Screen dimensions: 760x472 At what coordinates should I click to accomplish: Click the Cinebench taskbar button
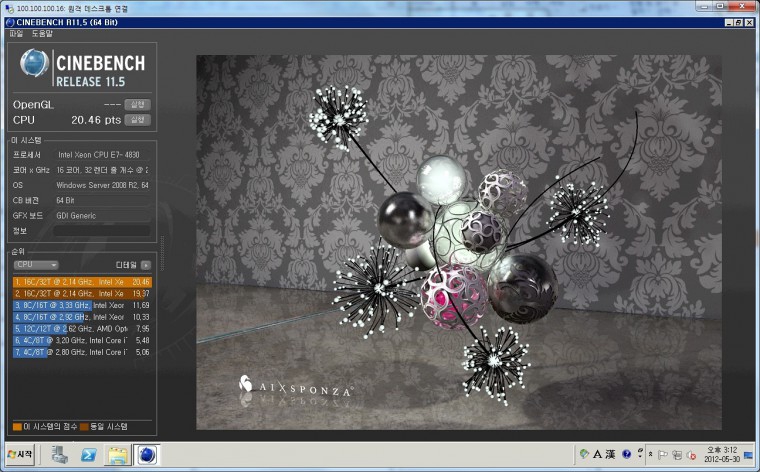tap(147, 455)
